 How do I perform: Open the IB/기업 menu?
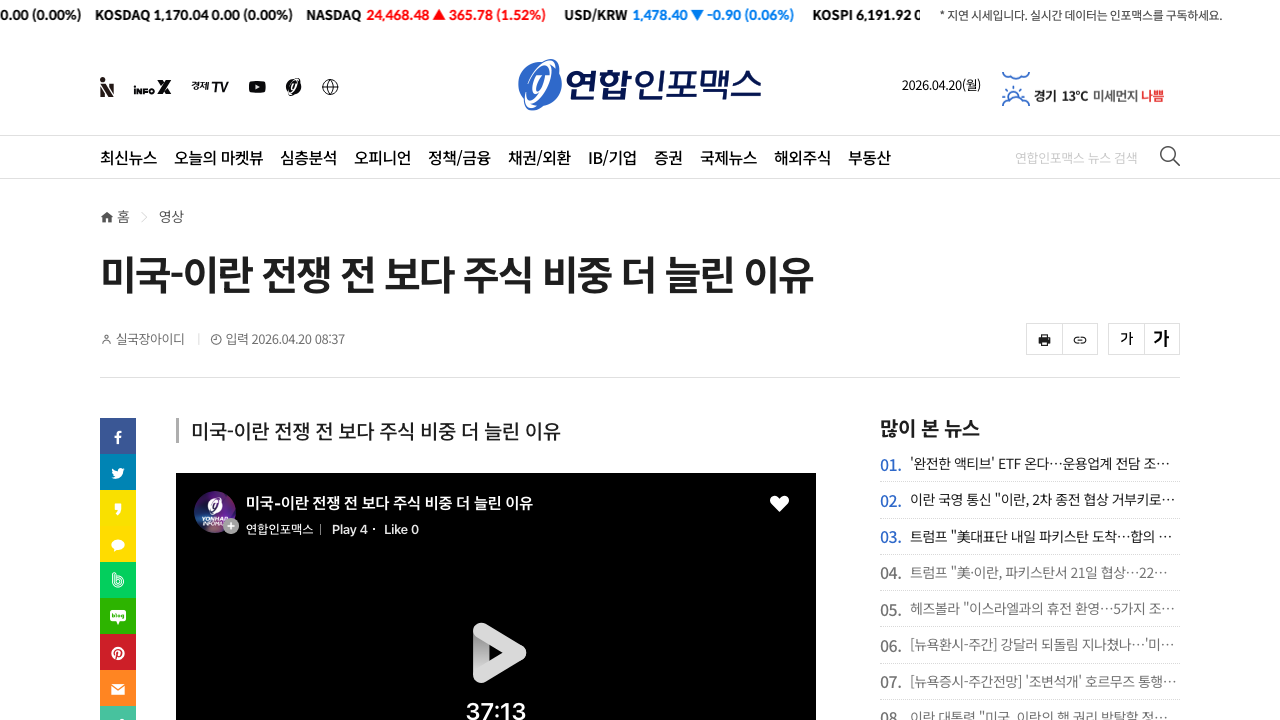(x=612, y=157)
